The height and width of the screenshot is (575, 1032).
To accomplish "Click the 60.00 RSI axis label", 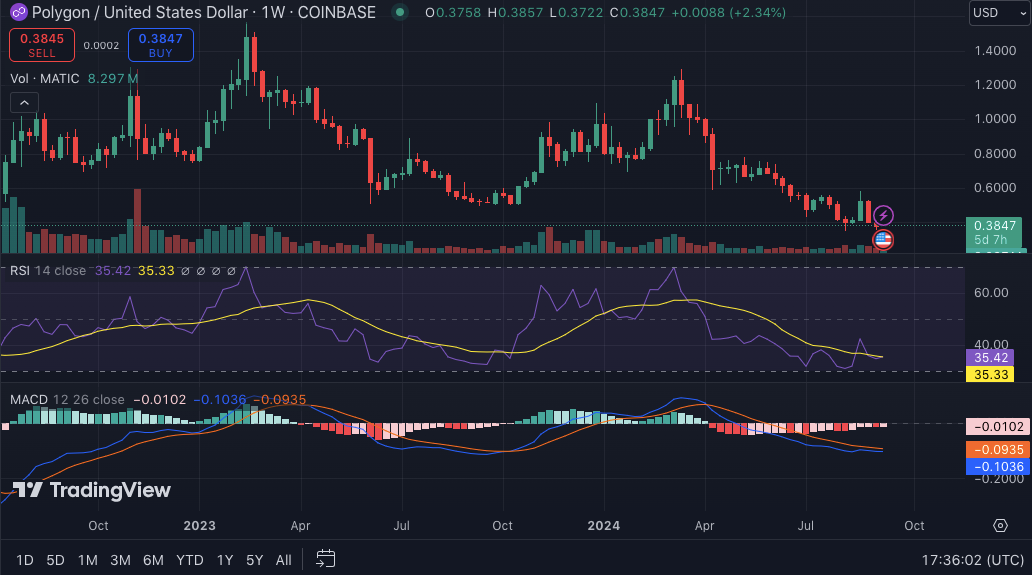I will tap(991, 292).
